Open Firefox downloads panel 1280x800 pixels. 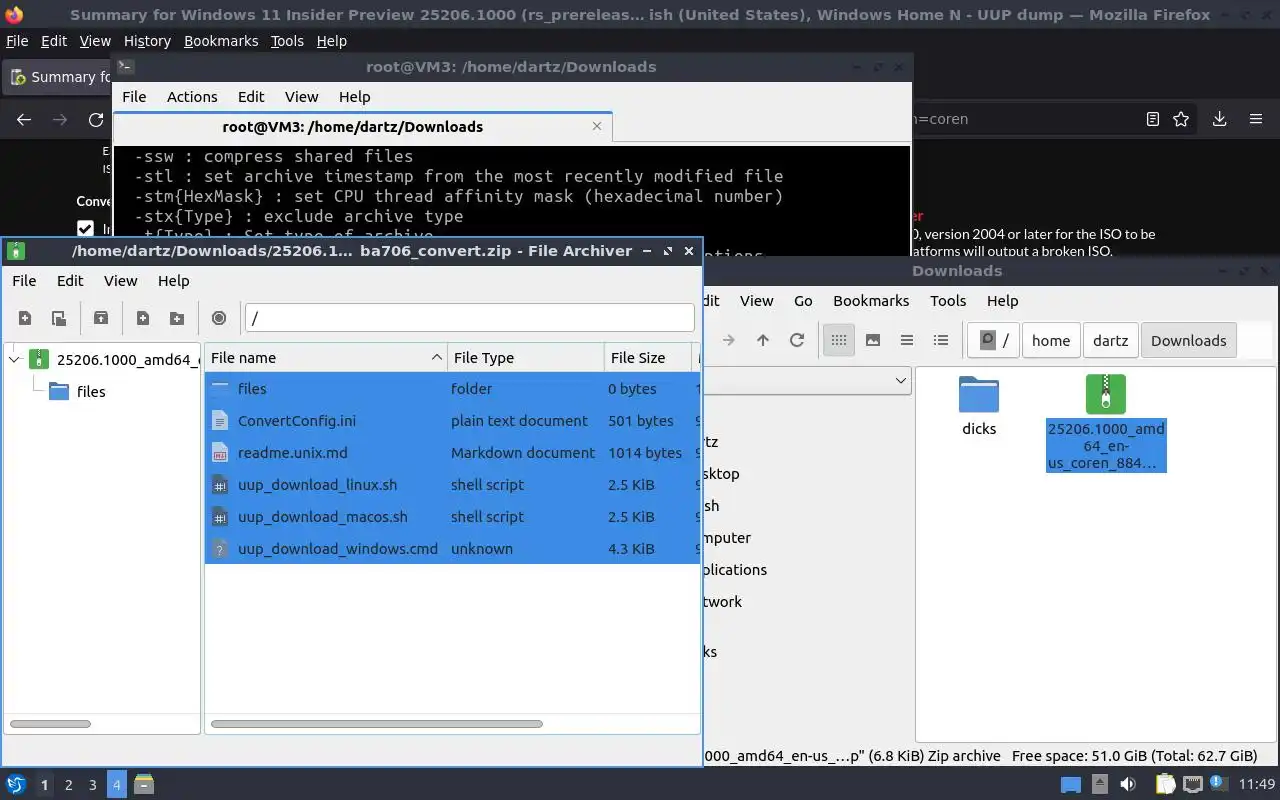[x=1220, y=119]
